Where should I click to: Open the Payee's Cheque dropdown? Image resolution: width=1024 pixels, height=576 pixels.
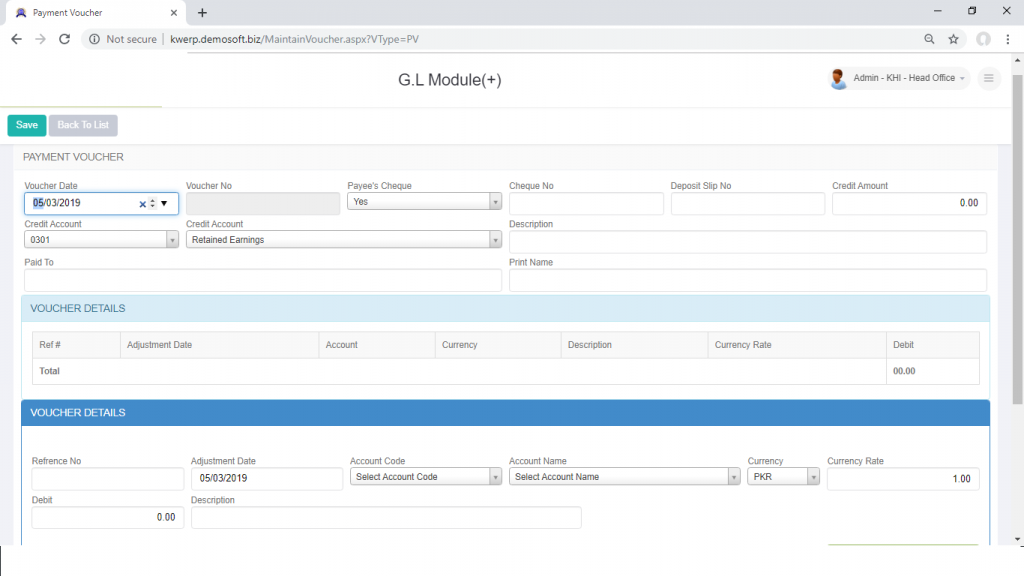pos(496,200)
